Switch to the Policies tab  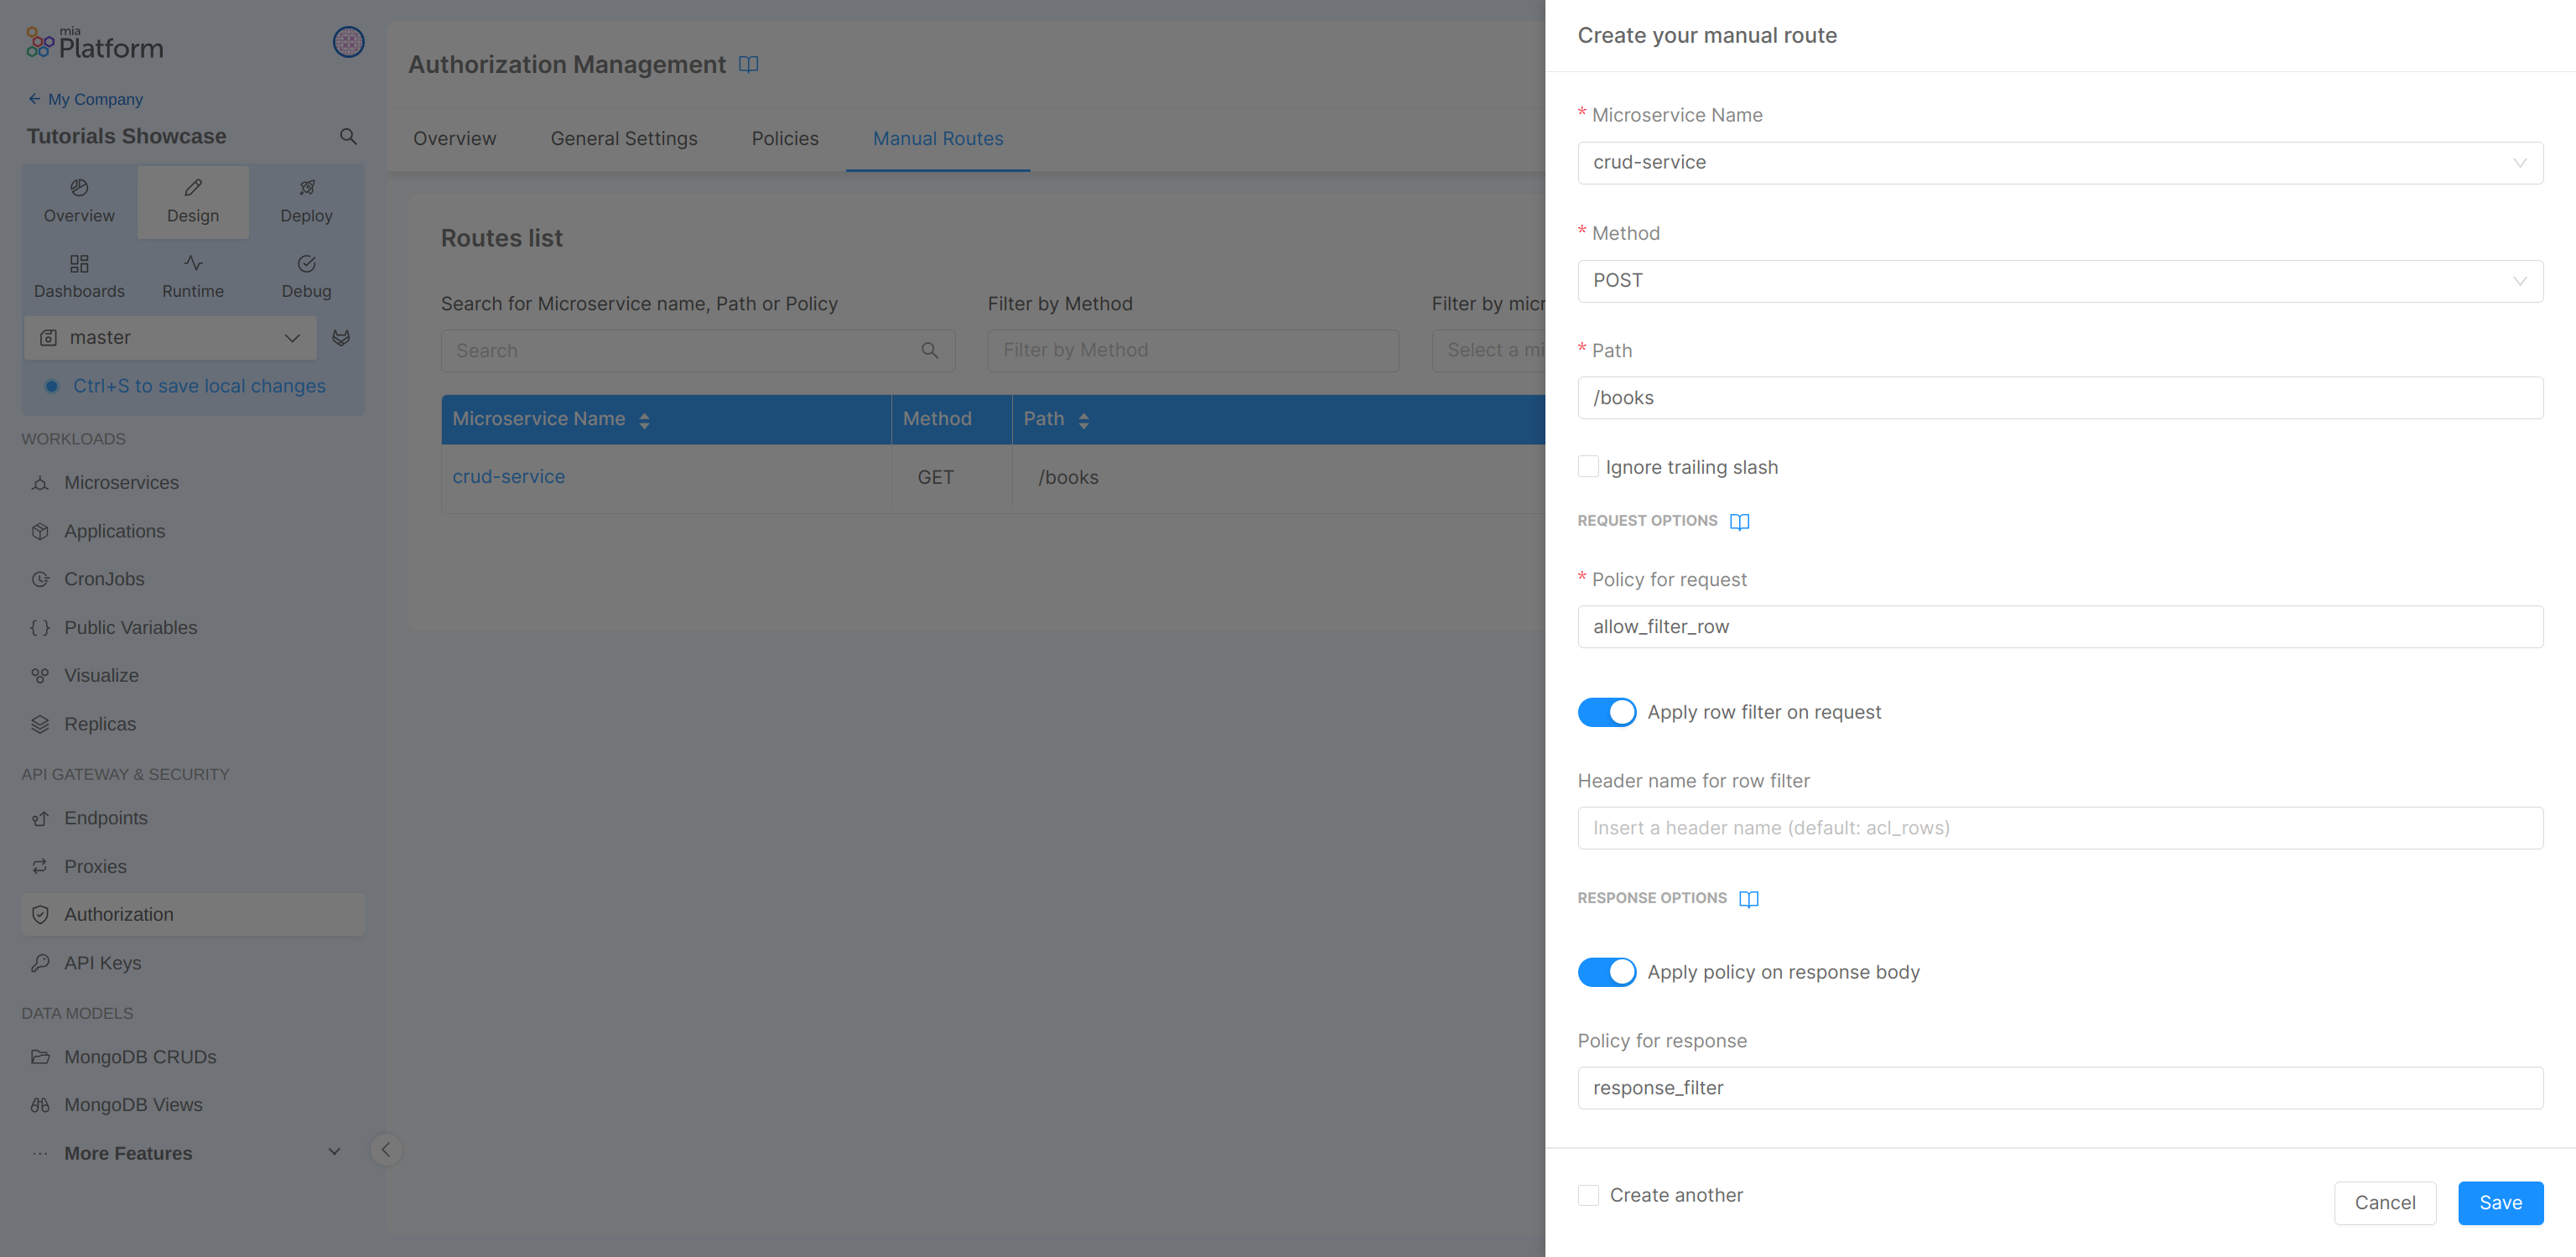click(x=785, y=138)
